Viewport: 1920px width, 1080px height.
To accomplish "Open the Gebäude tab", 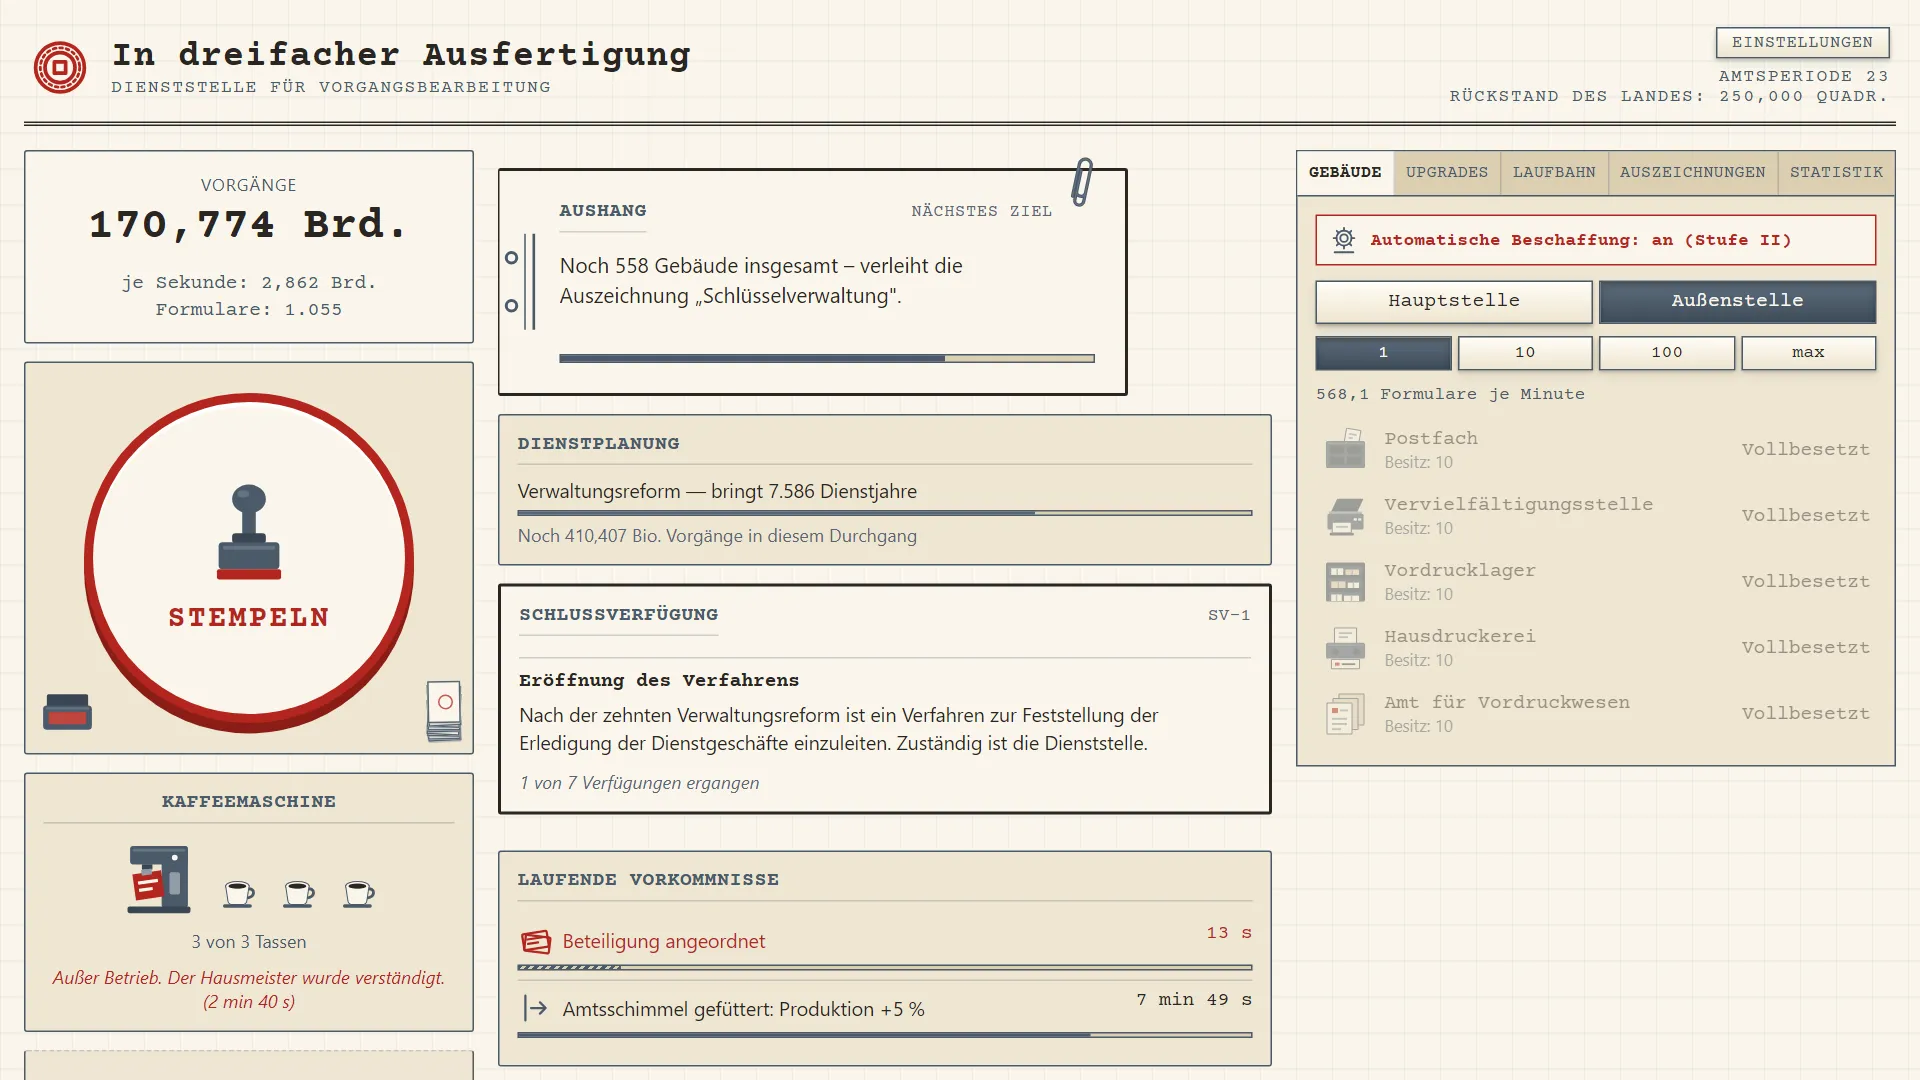I will (x=1345, y=172).
